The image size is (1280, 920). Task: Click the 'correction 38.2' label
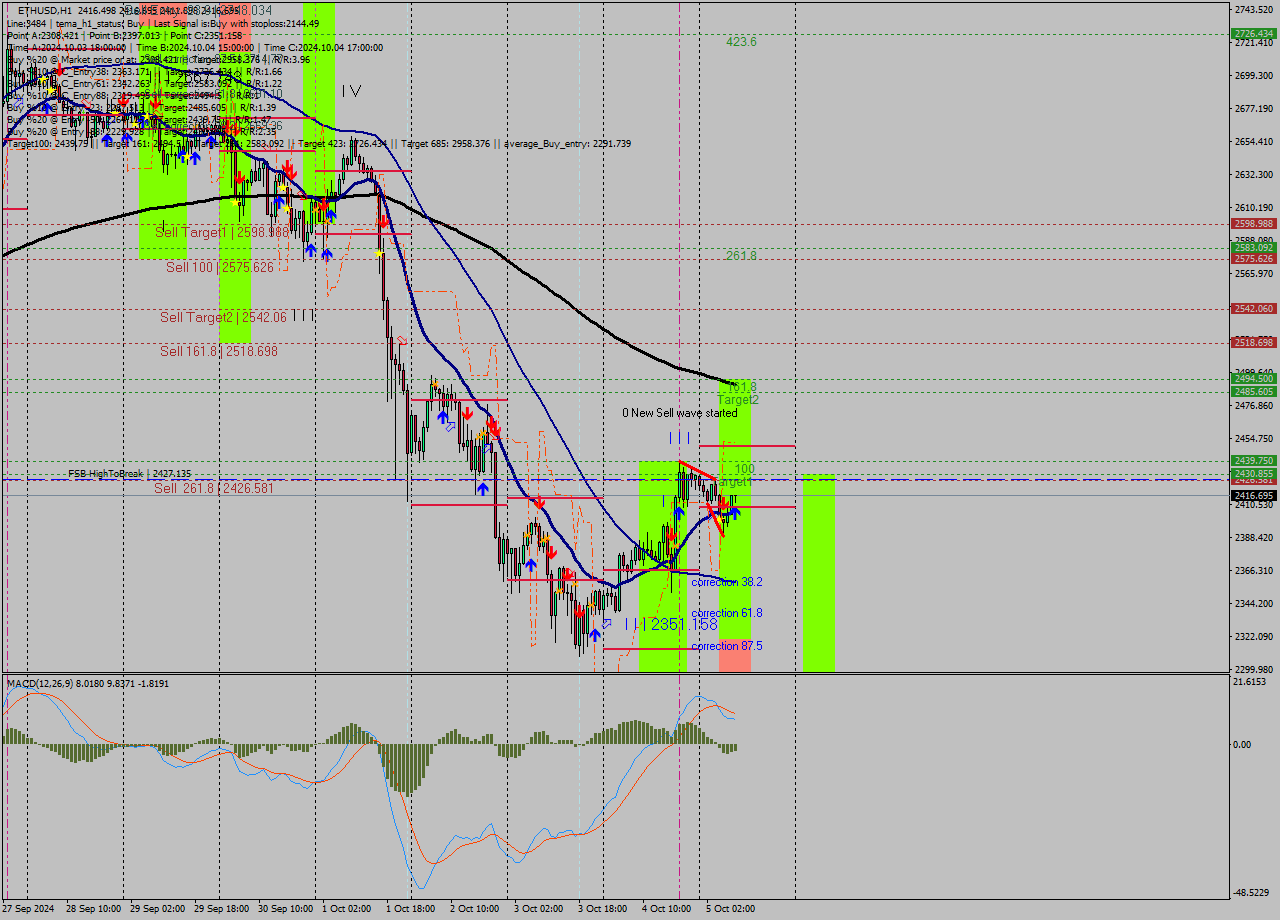tap(727, 582)
